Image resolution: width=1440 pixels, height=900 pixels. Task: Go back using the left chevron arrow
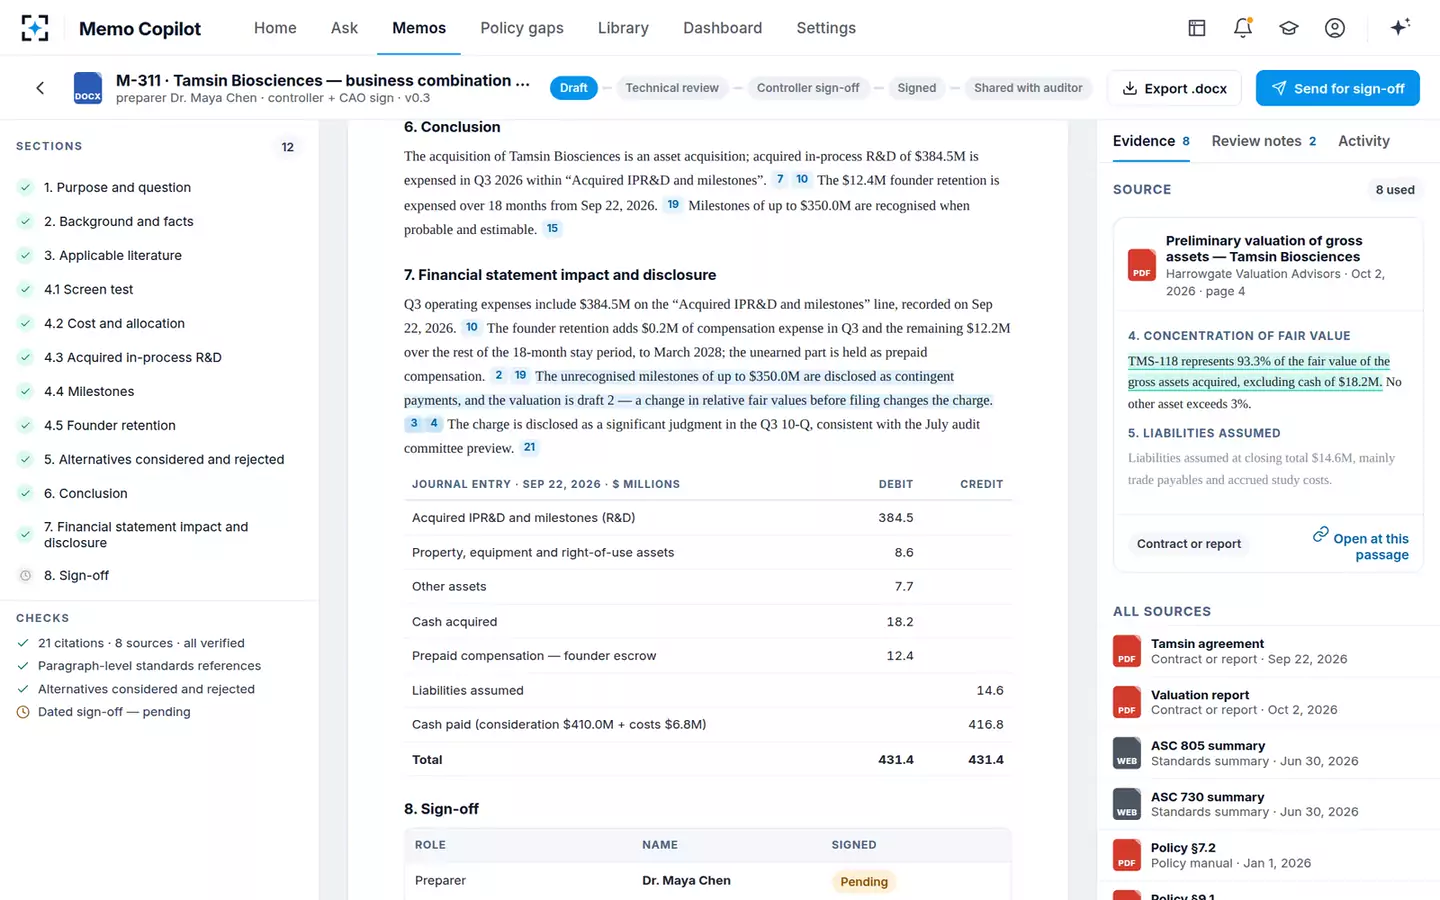(40, 88)
